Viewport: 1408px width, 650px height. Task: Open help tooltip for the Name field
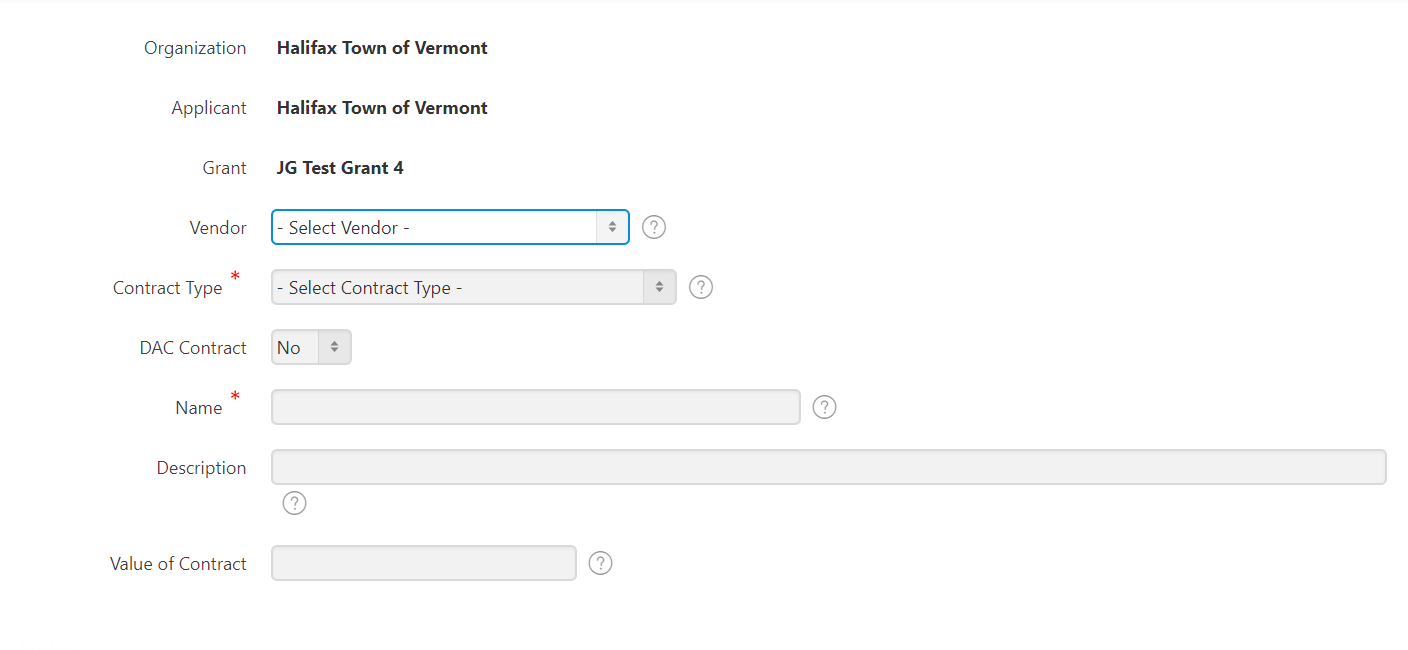pos(824,407)
